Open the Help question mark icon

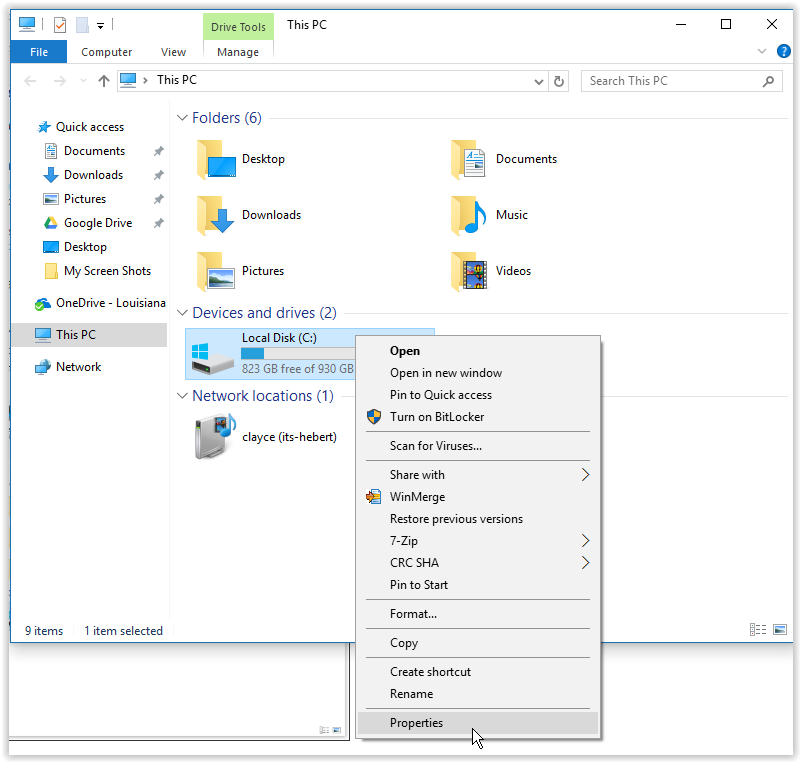click(x=783, y=51)
